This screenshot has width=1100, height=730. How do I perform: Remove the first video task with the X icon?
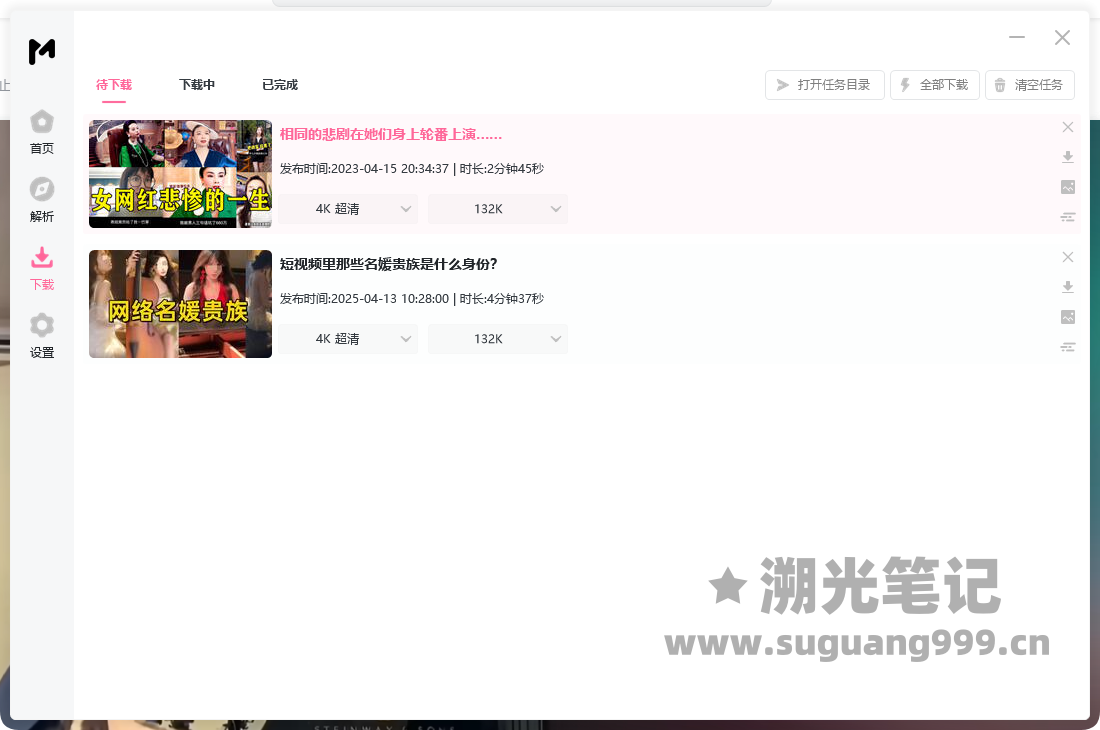click(x=1068, y=127)
